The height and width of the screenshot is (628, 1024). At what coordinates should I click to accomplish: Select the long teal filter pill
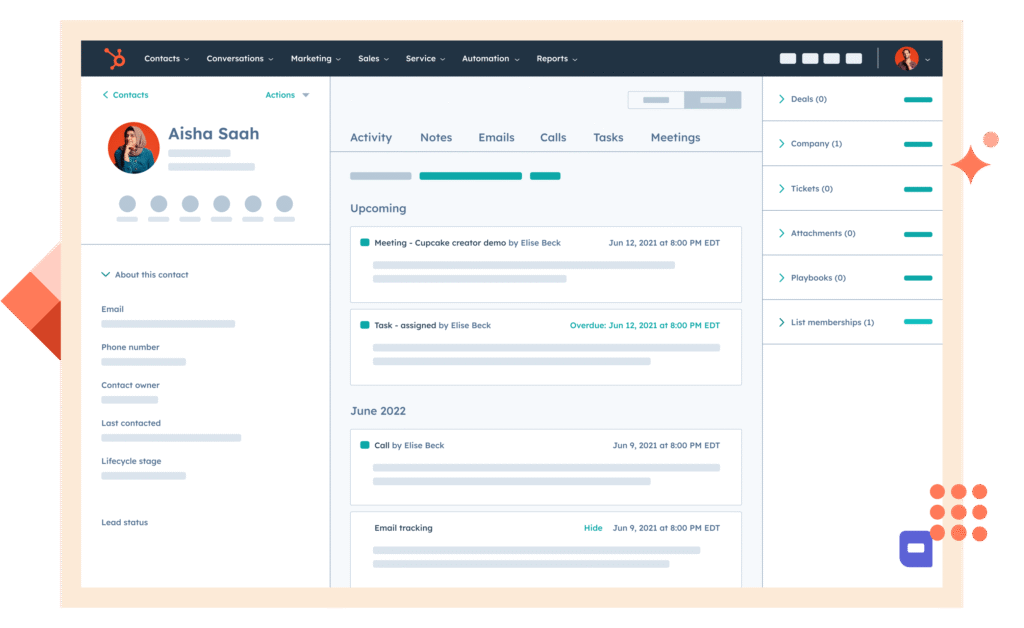coord(470,176)
